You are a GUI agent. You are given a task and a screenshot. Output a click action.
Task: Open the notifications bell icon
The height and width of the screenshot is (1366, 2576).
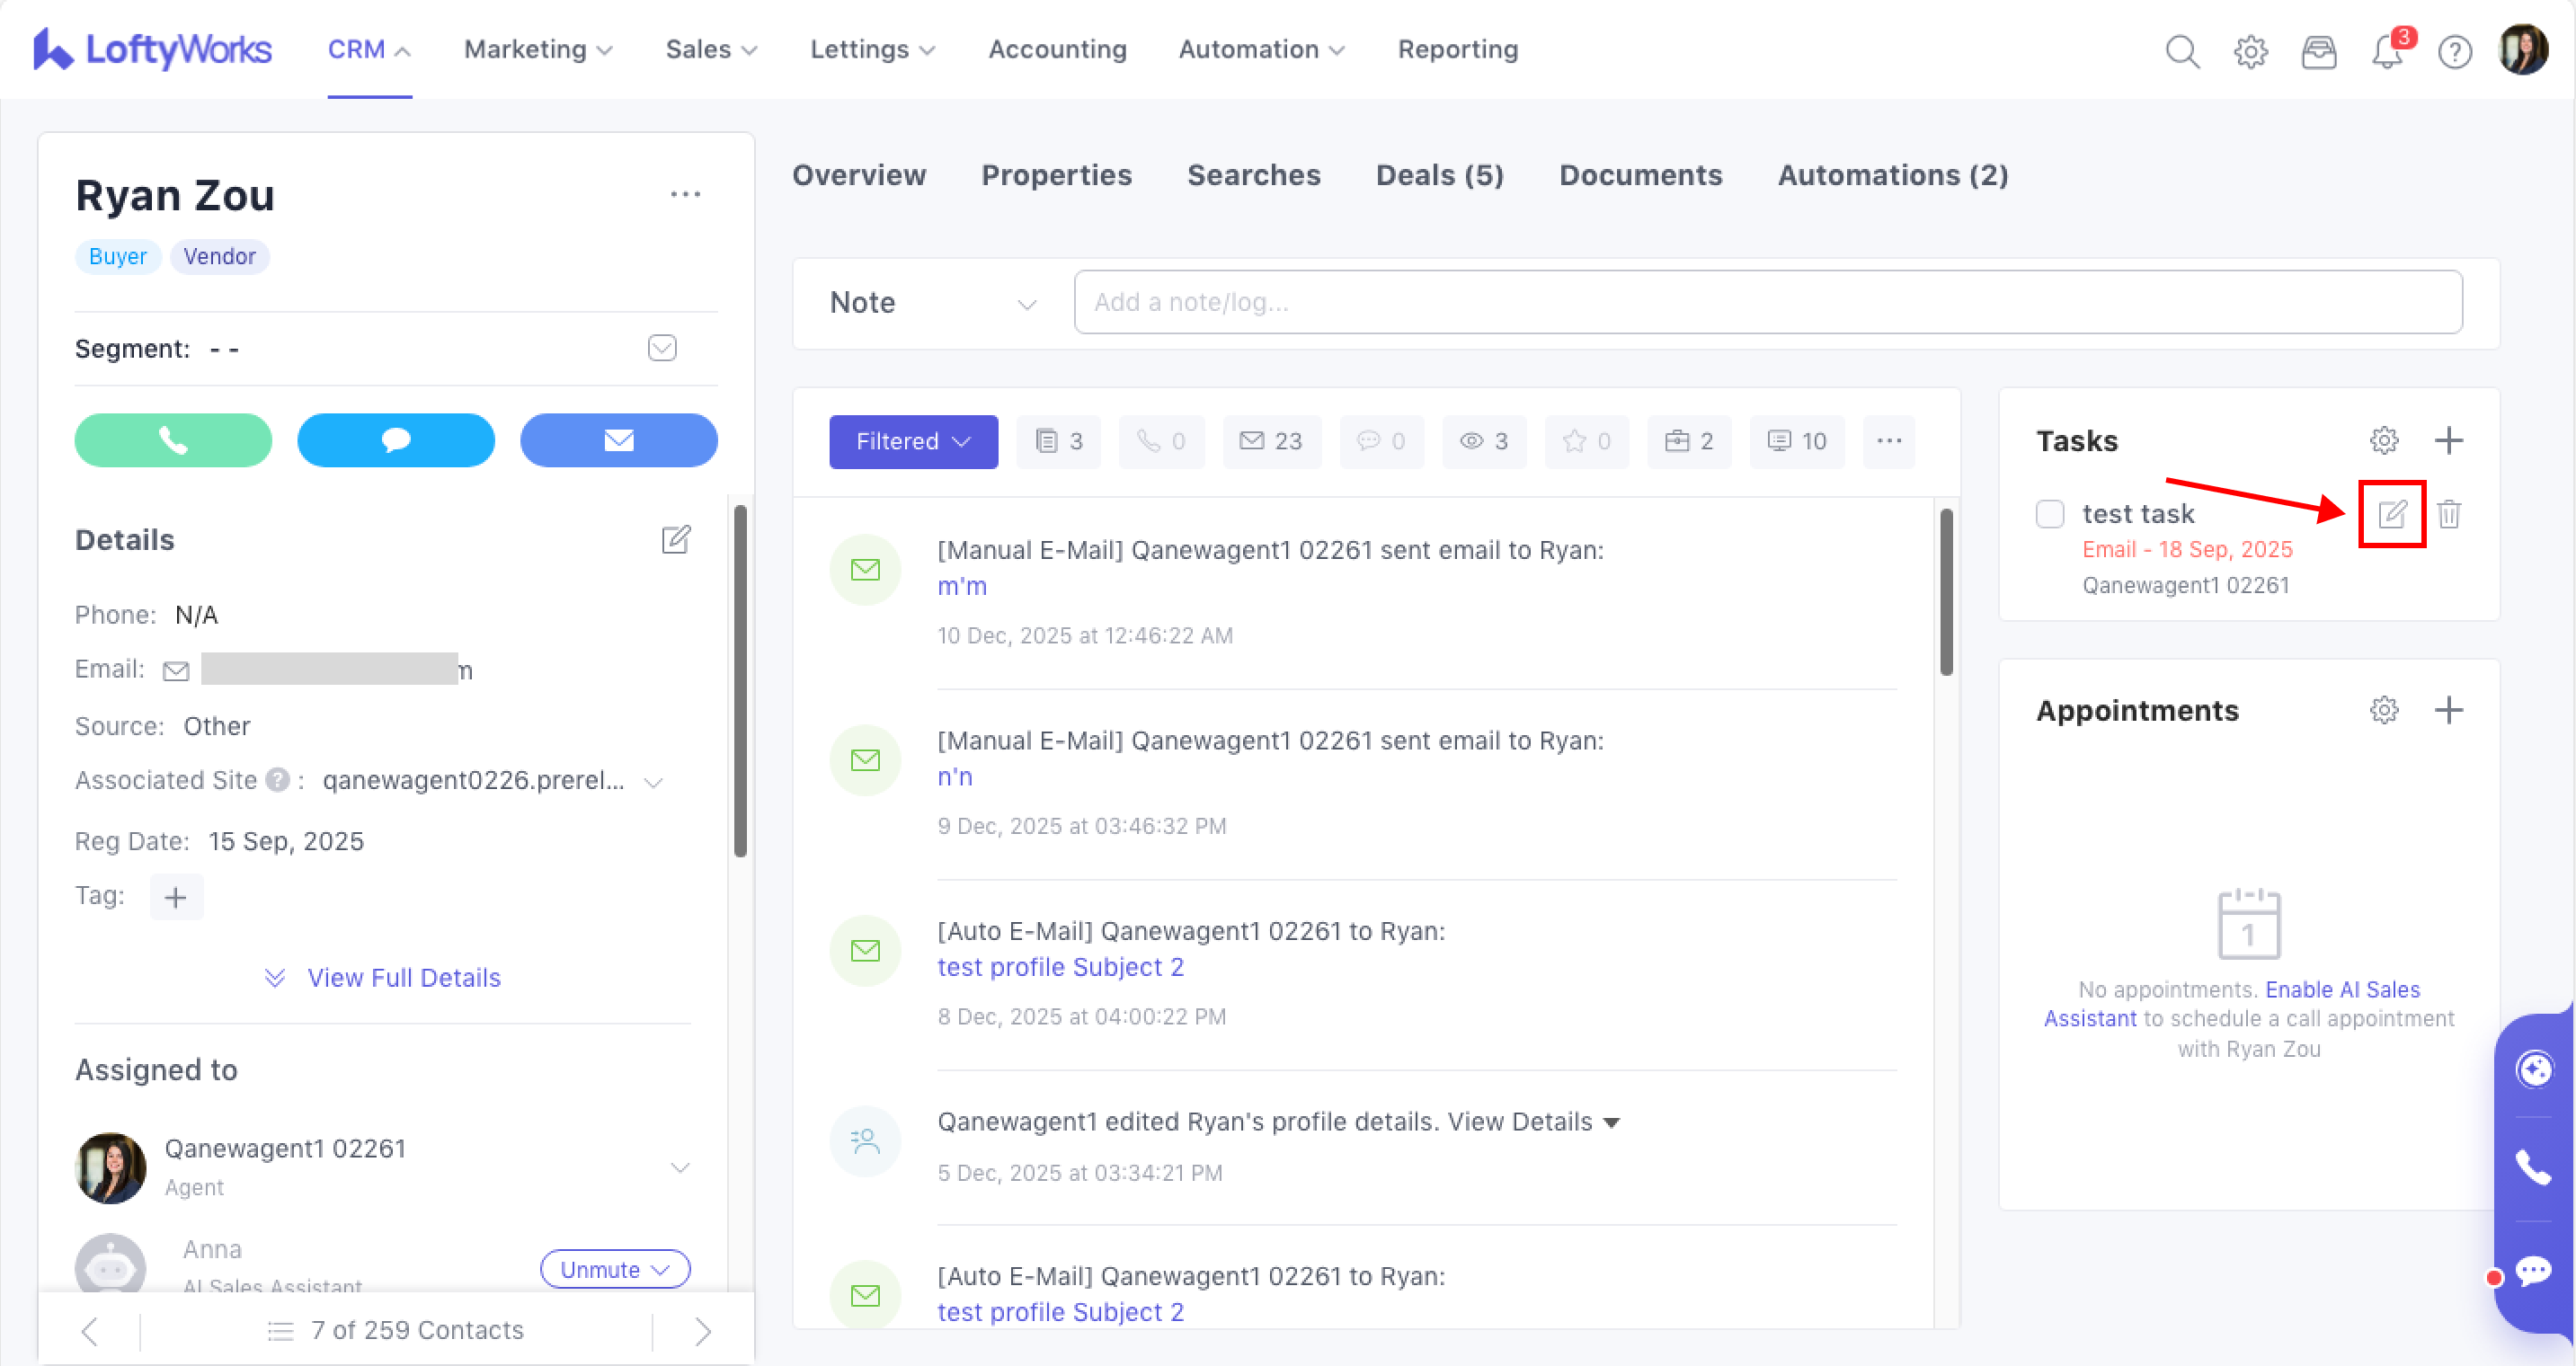(x=2387, y=51)
